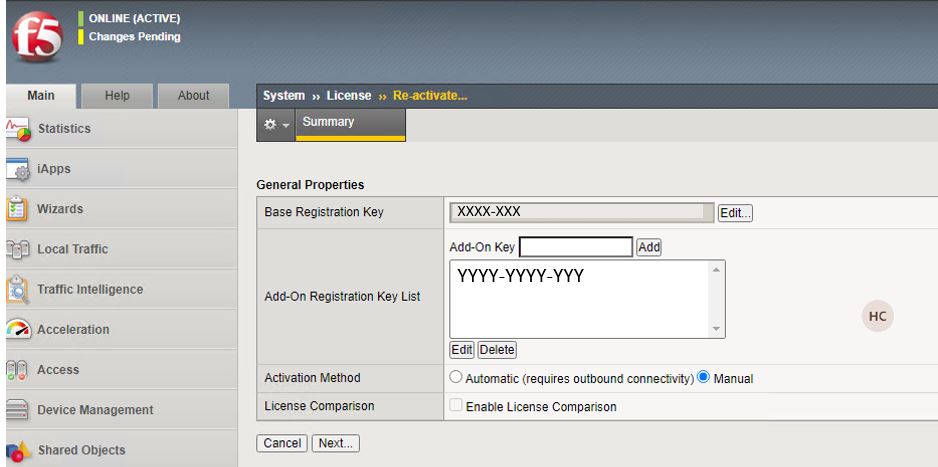Click the License breadcrumb link
The height and width of the screenshot is (467, 938).
tap(350, 96)
